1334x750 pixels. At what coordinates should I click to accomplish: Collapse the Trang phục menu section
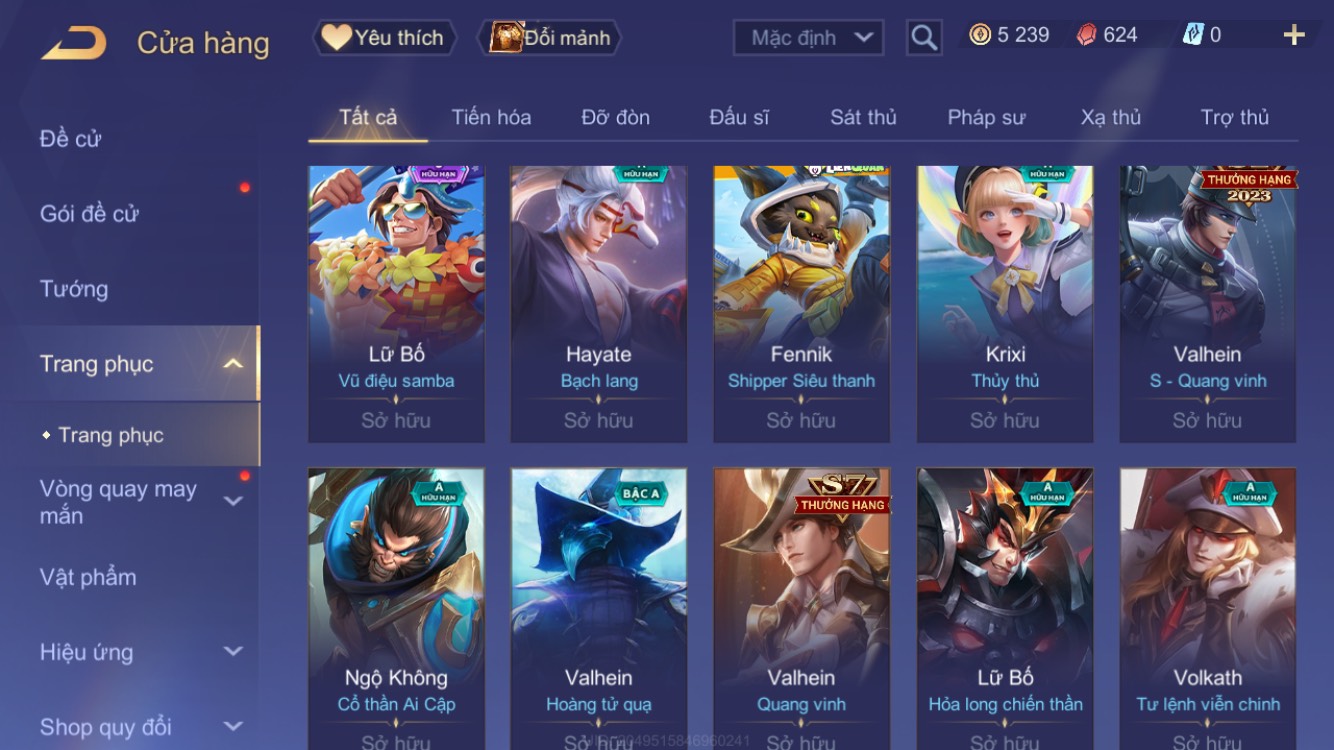point(233,364)
